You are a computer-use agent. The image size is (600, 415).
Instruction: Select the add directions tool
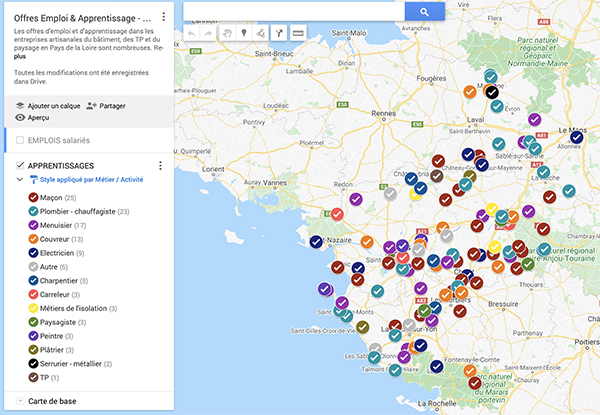tap(278, 33)
